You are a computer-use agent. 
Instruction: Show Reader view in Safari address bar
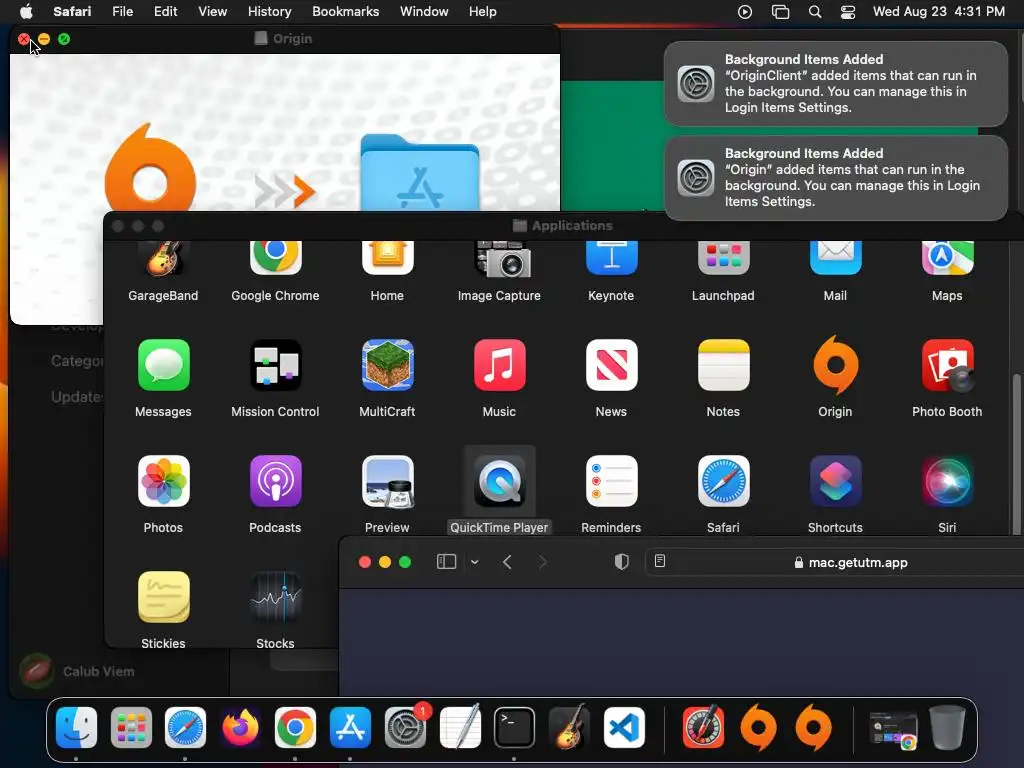click(660, 561)
